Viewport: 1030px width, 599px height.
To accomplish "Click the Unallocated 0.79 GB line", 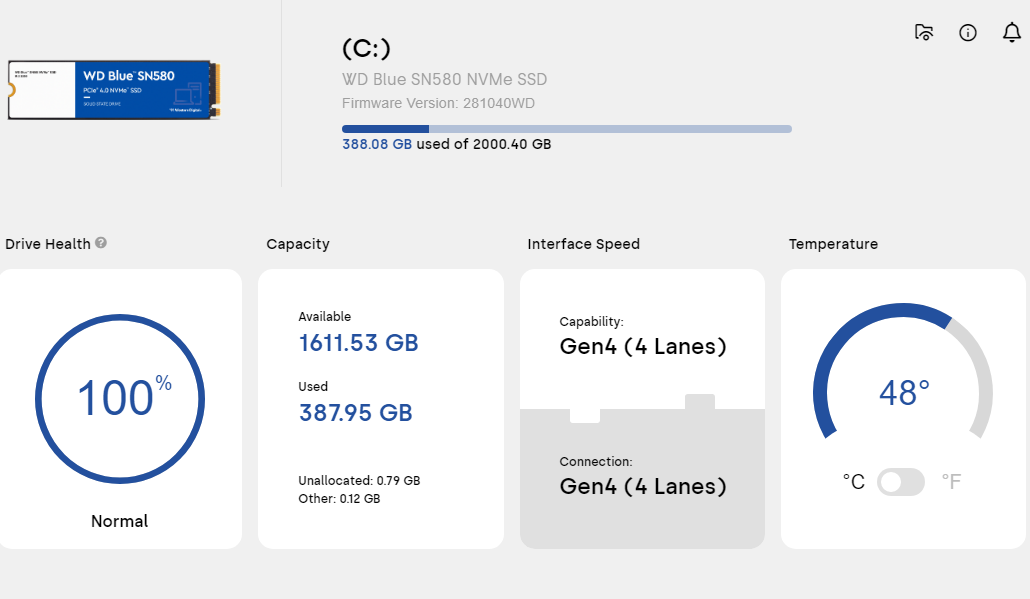I will click(359, 480).
